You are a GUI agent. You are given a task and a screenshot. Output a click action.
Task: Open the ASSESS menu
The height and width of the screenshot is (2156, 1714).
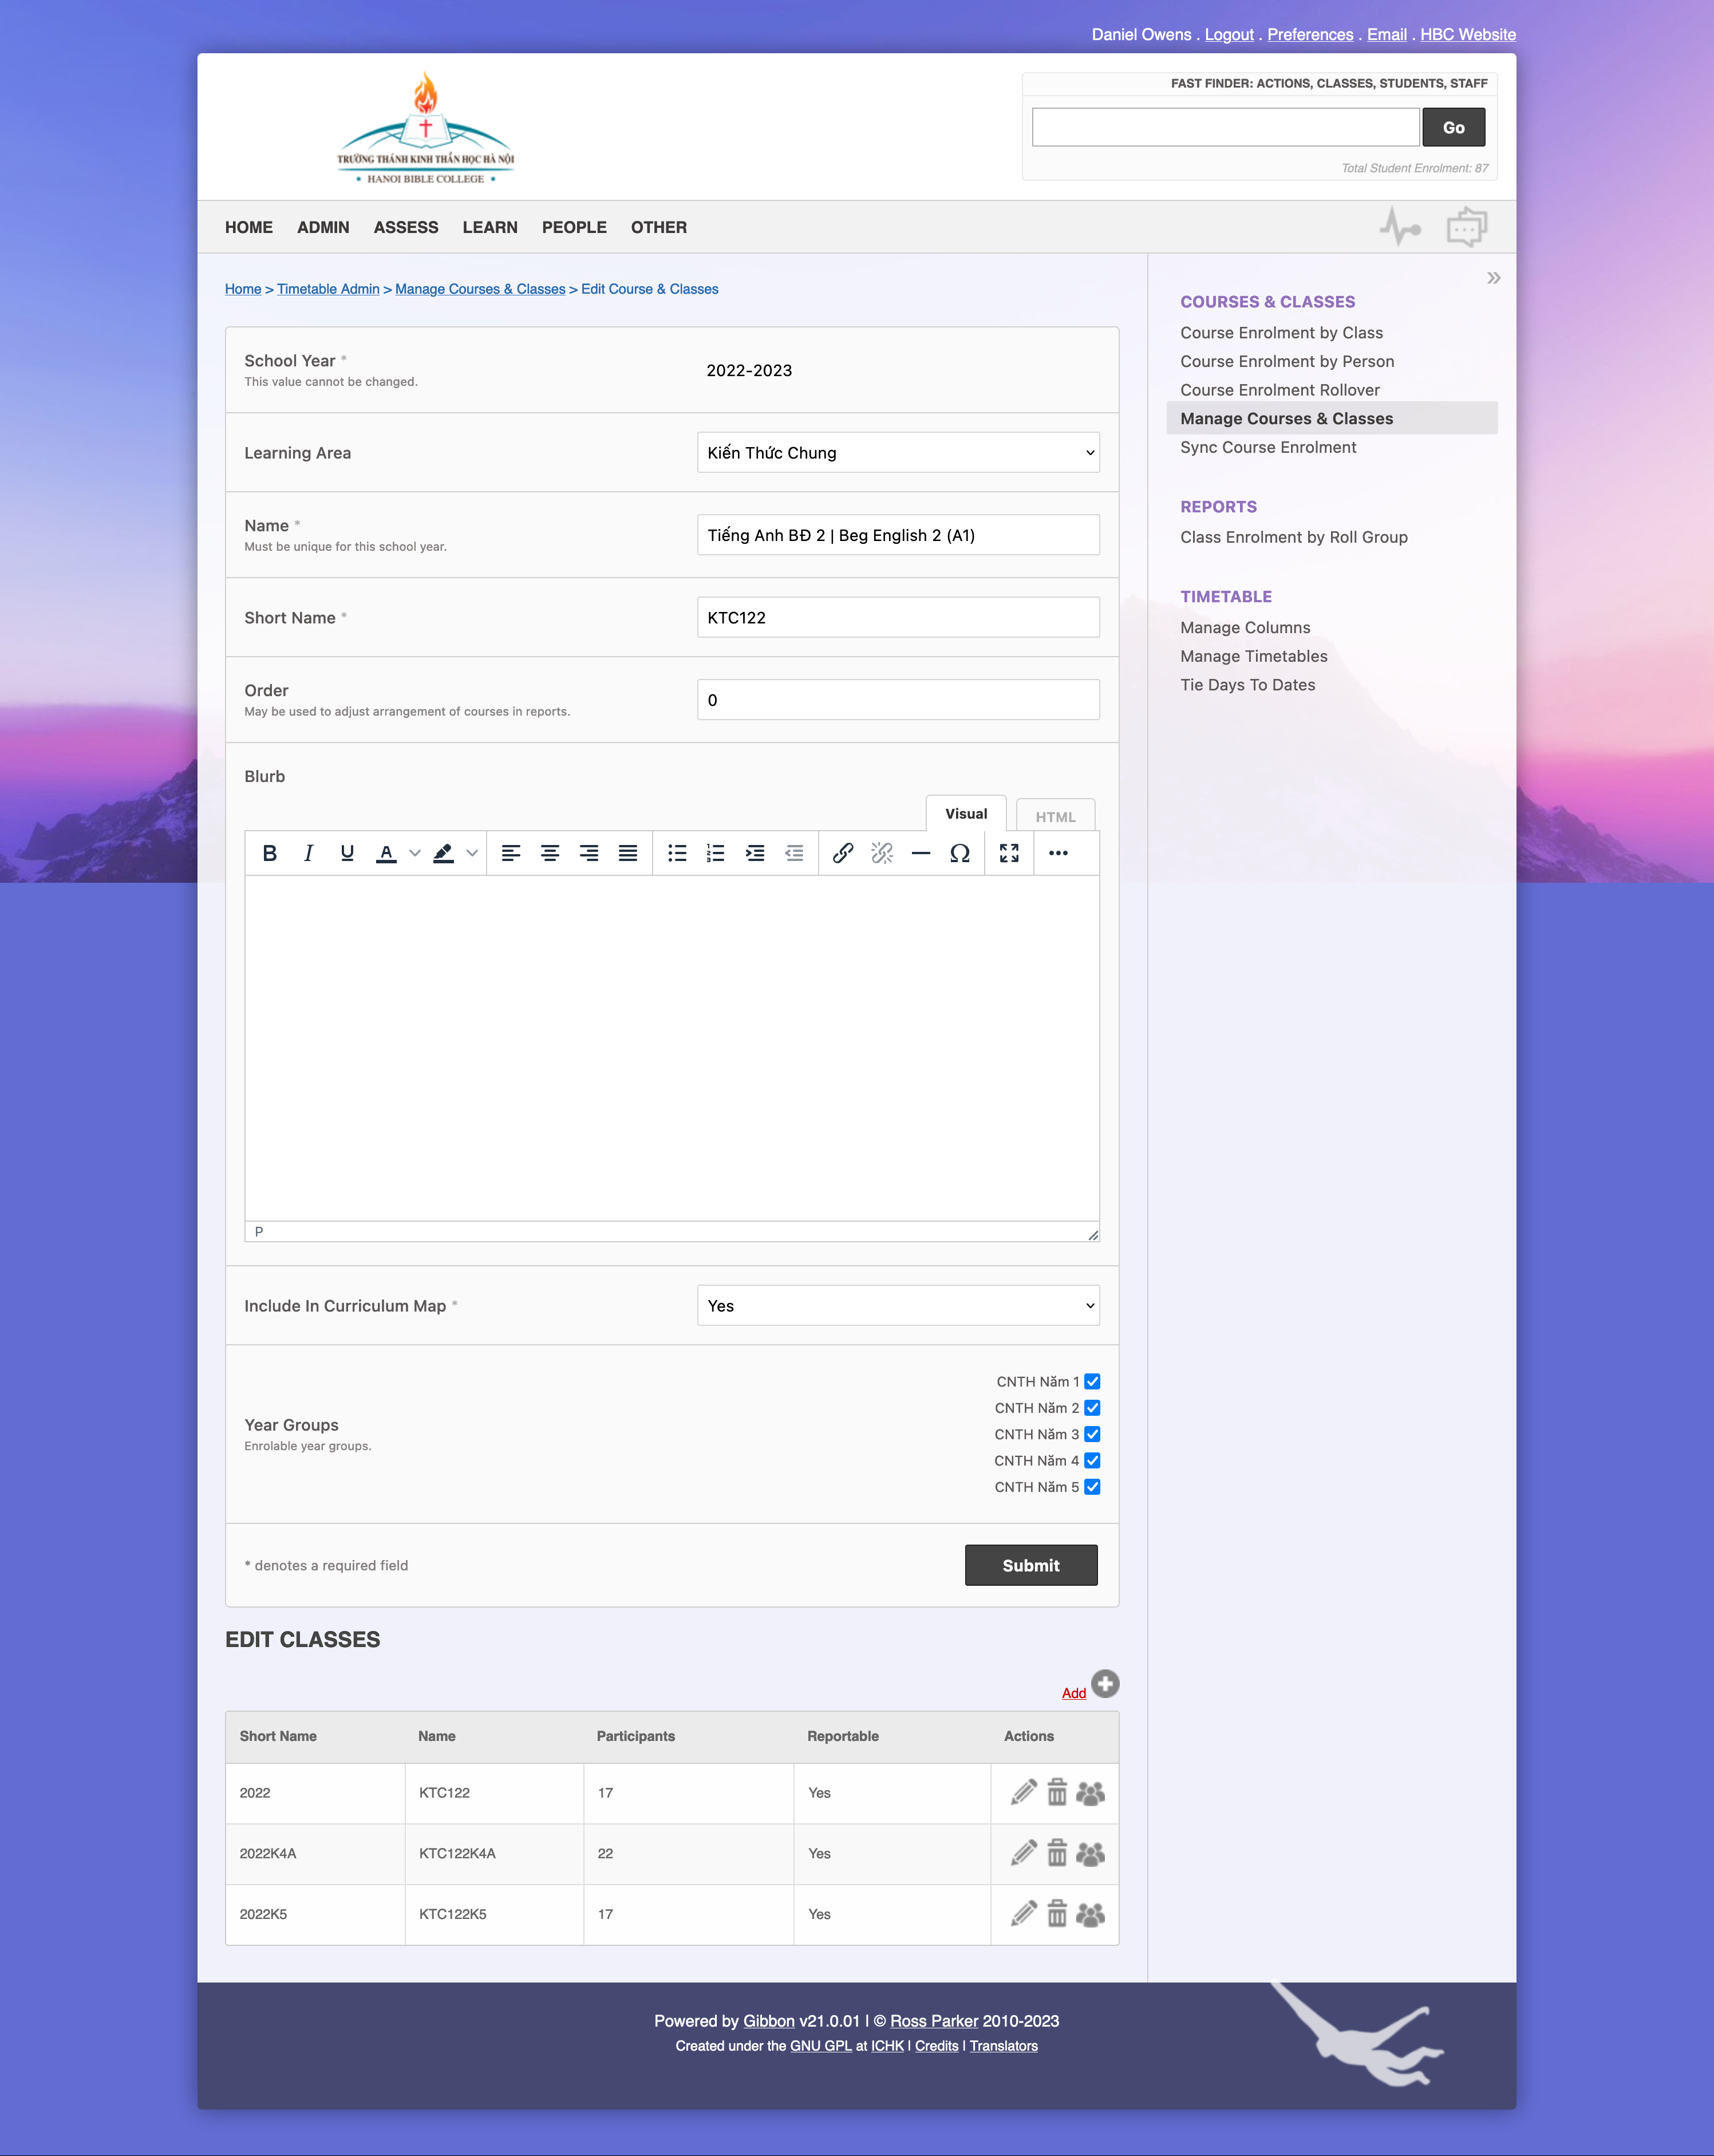click(406, 227)
